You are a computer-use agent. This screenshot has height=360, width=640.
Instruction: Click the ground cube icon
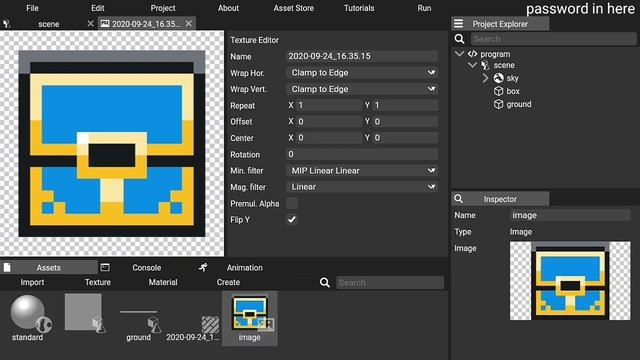click(498, 104)
